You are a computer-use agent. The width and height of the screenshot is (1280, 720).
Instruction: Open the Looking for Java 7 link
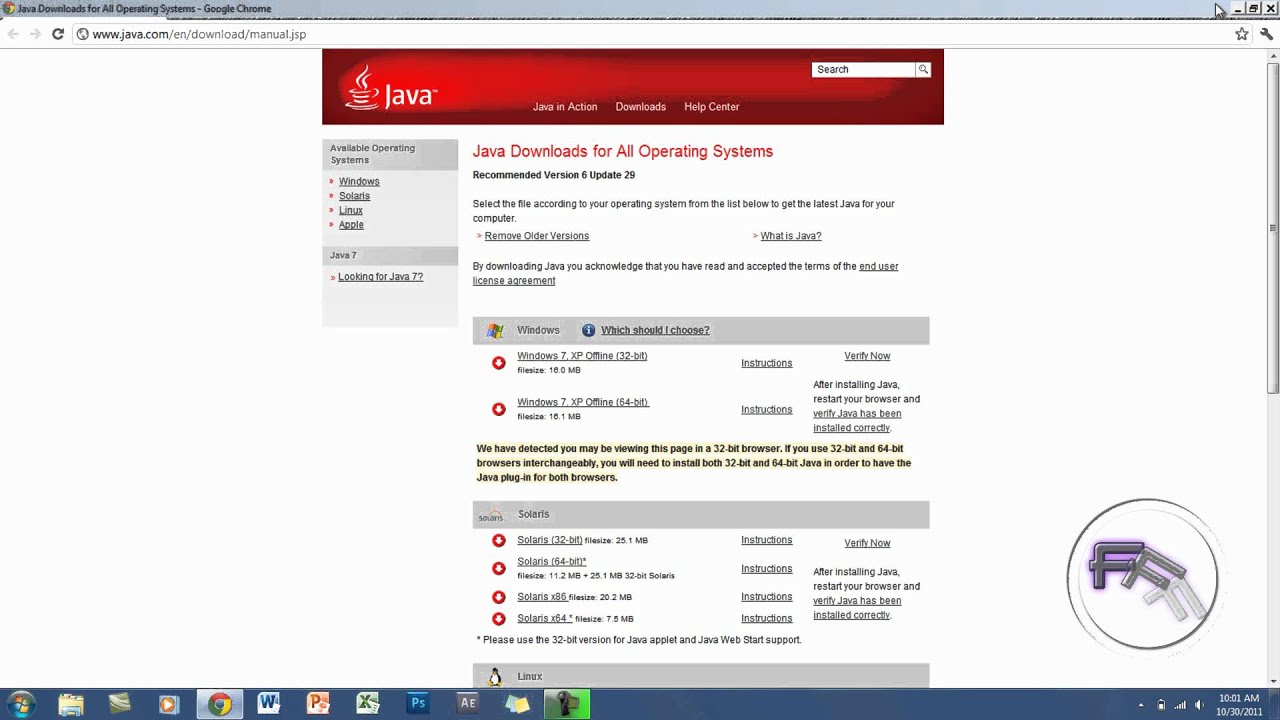(x=380, y=277)
